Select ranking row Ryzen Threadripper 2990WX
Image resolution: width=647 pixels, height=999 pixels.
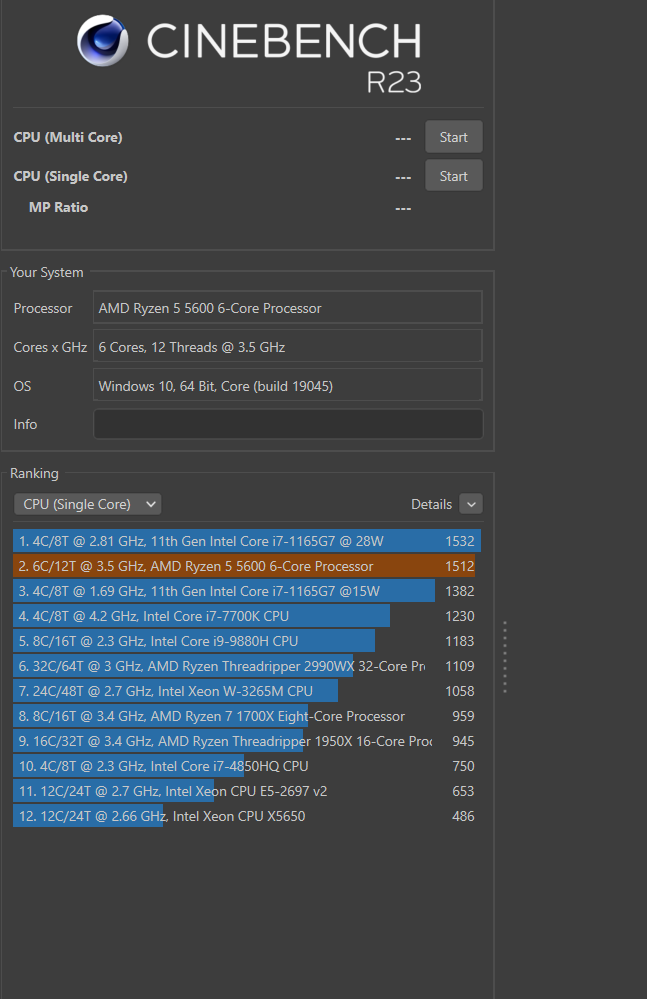246,666
